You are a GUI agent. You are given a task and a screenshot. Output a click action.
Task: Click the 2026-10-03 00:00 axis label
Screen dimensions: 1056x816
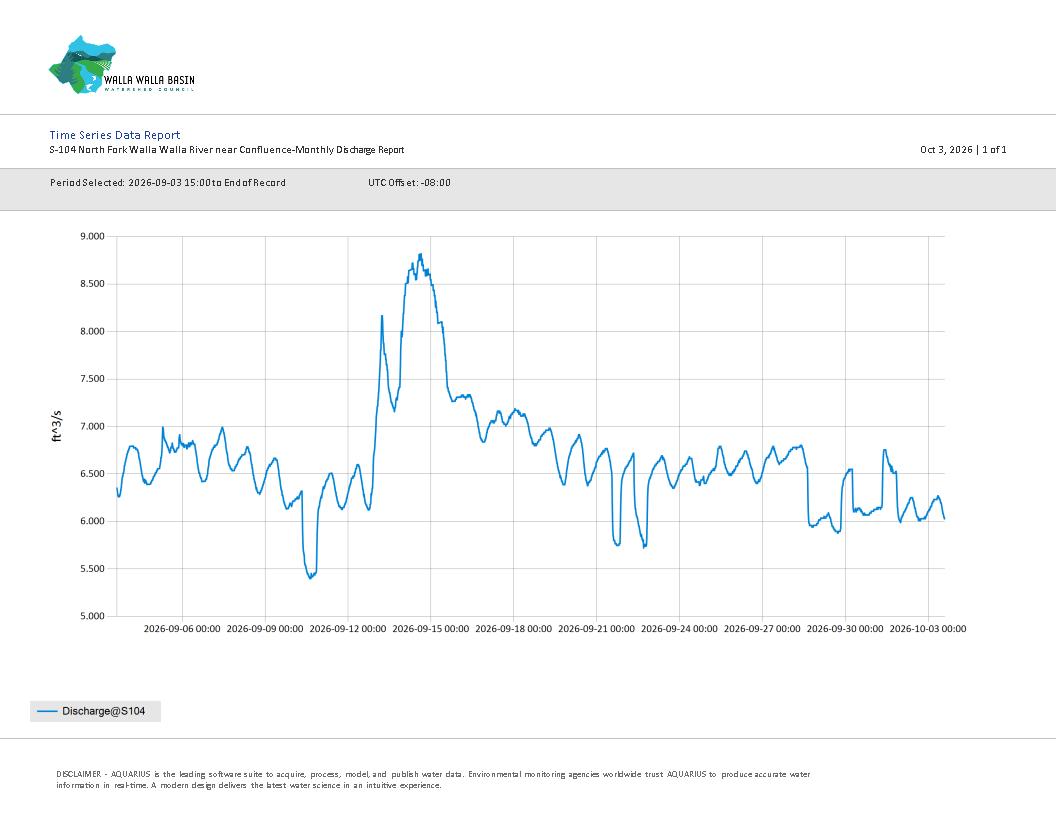coord(927,629)
